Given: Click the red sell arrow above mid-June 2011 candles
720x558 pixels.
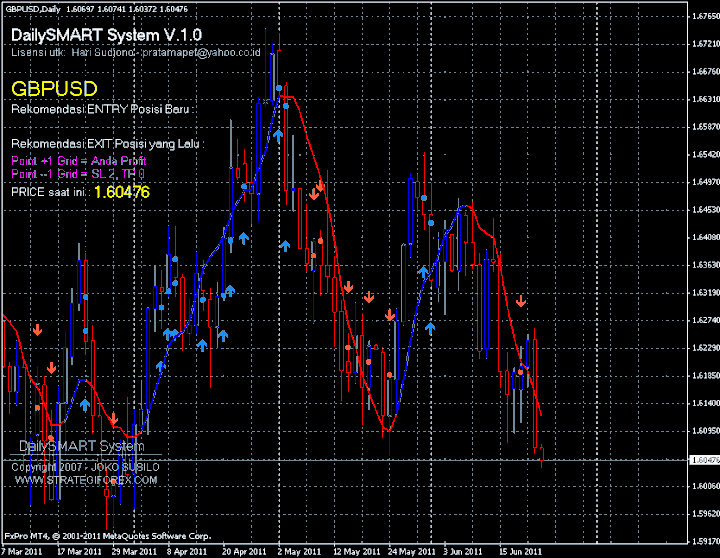Looking at the screenshot, I should (x=521, y=301).
